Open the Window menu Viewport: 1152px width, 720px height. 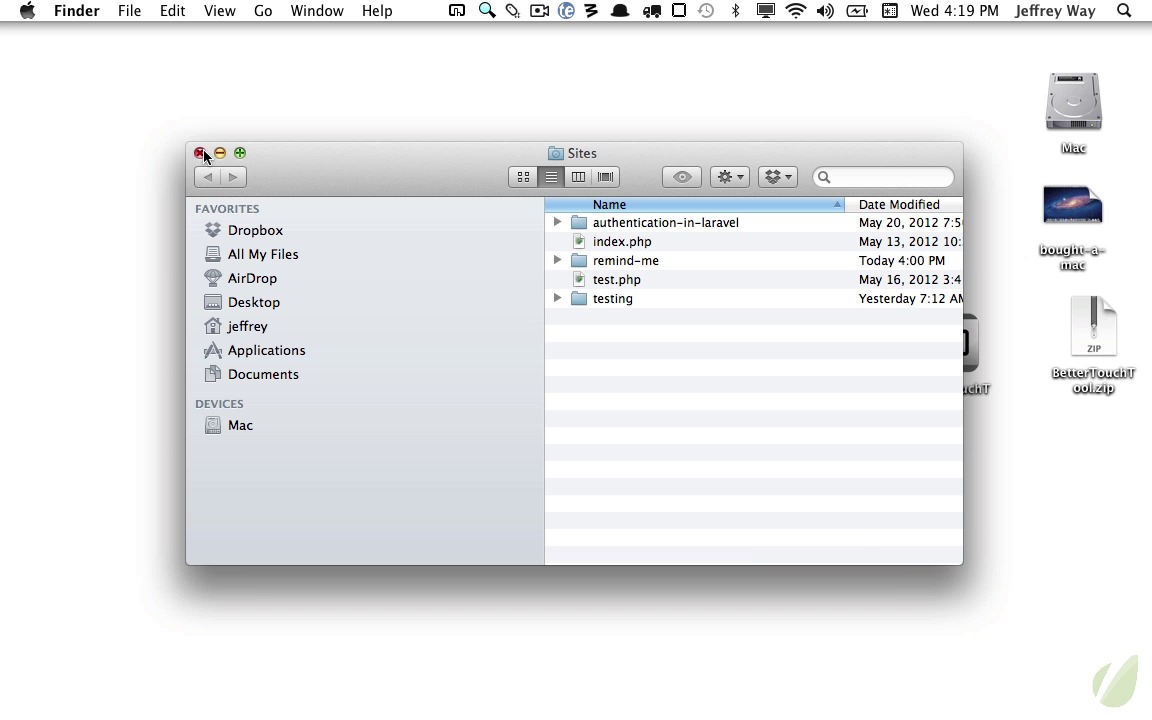tap(317, 11)
